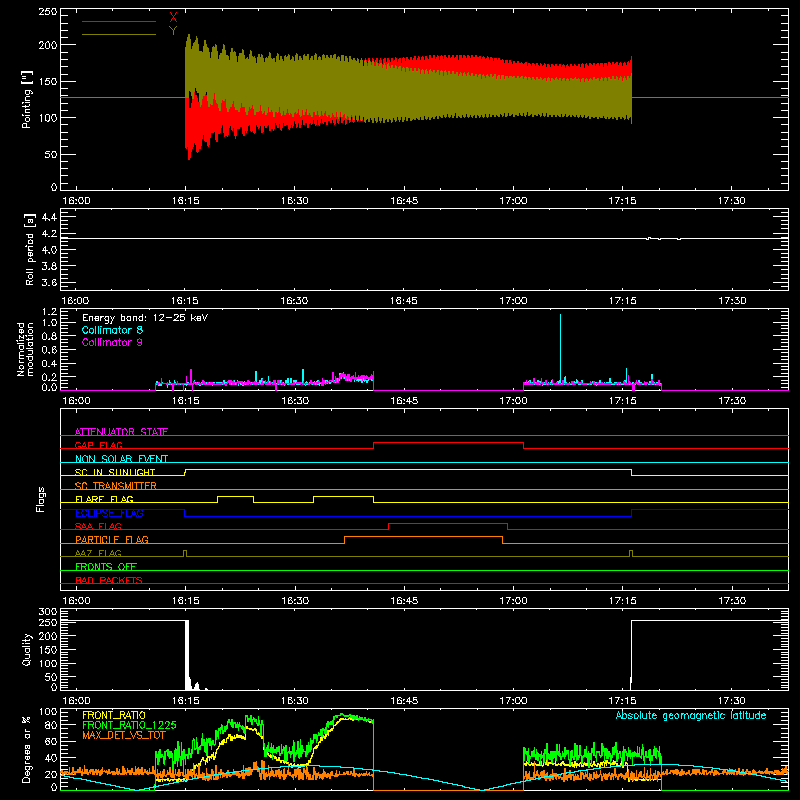Click the raised GAP_FLAG segment

(448, 442)
